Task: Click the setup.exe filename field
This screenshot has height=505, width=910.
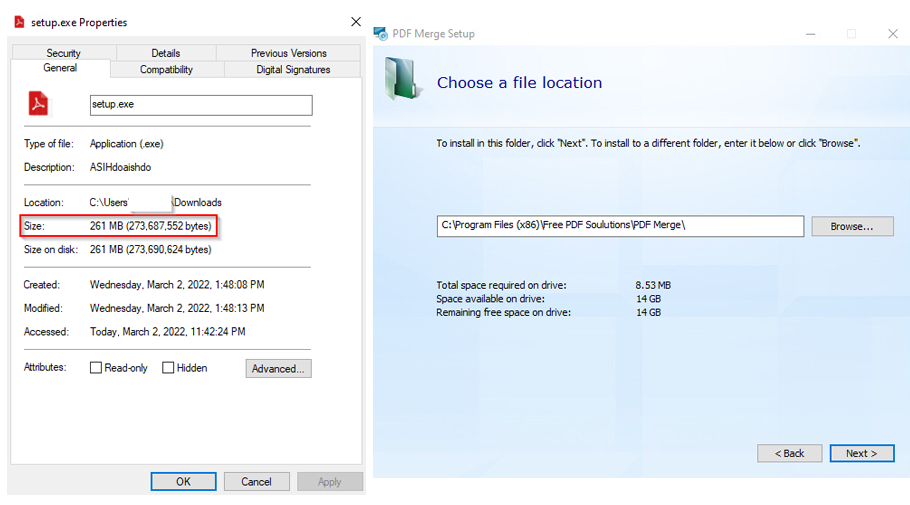Action: point(201,105)
